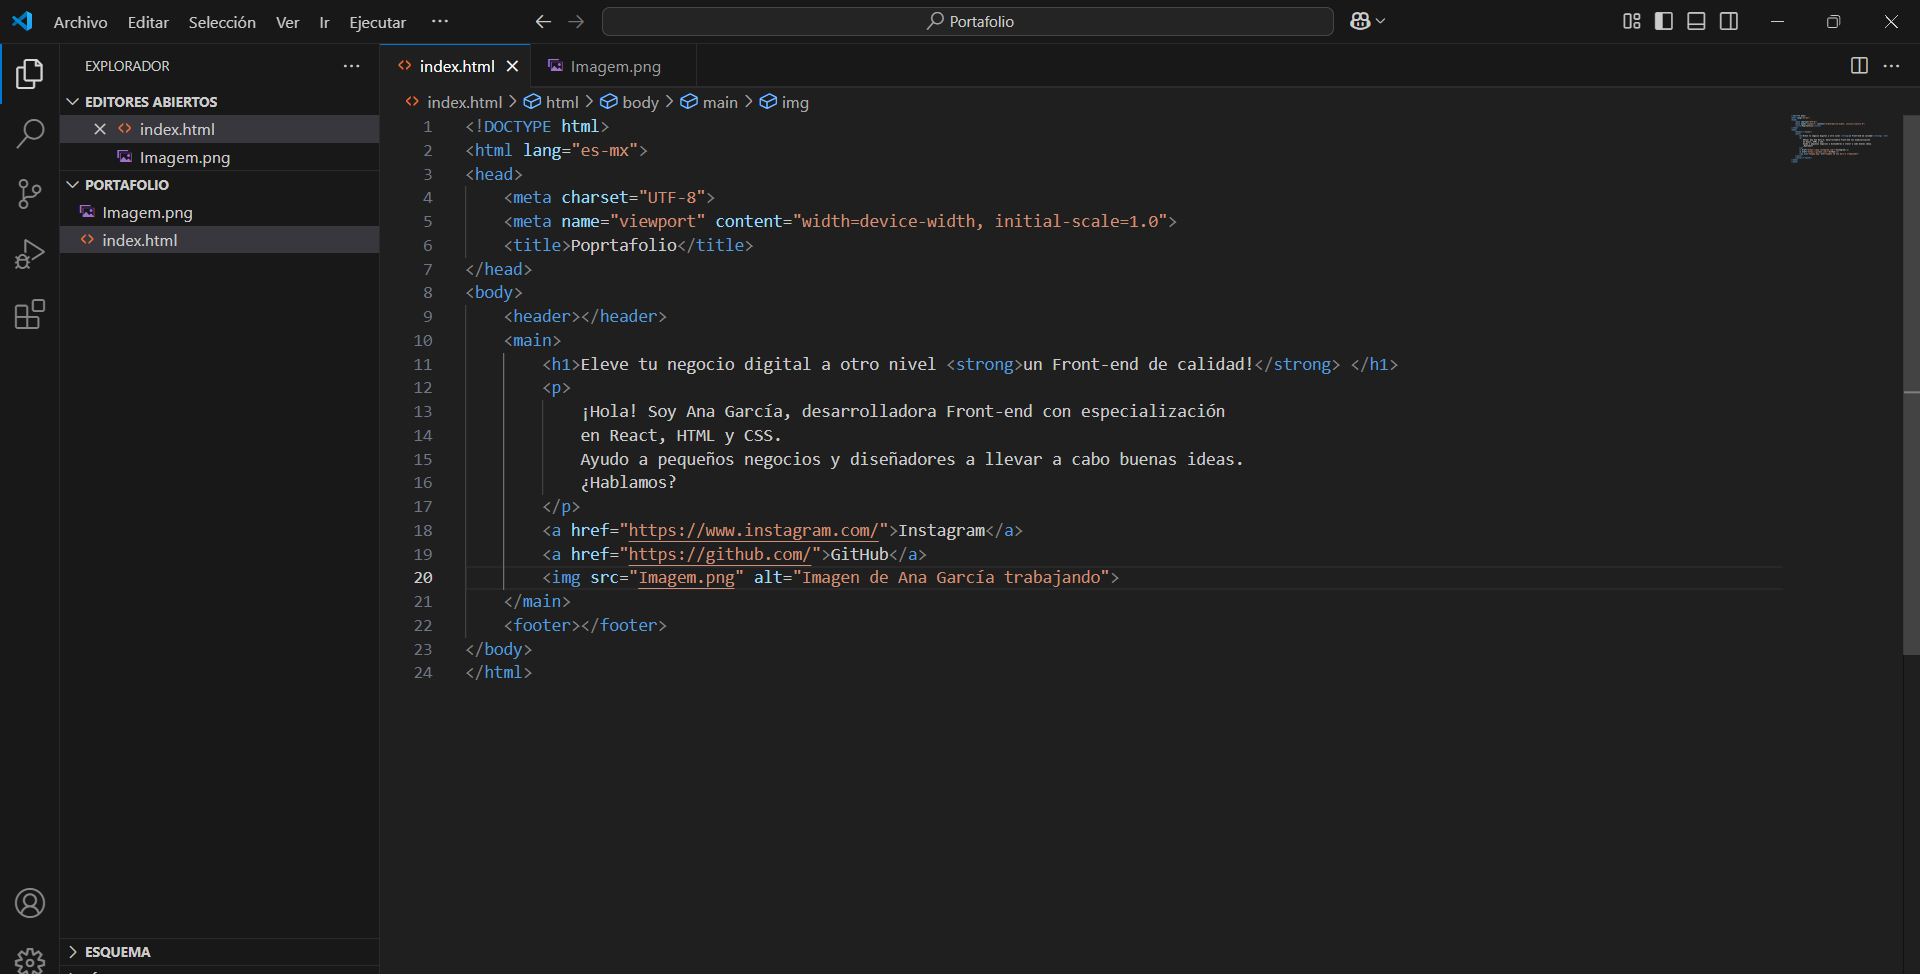Open Source Control view

tap(30, 194)
